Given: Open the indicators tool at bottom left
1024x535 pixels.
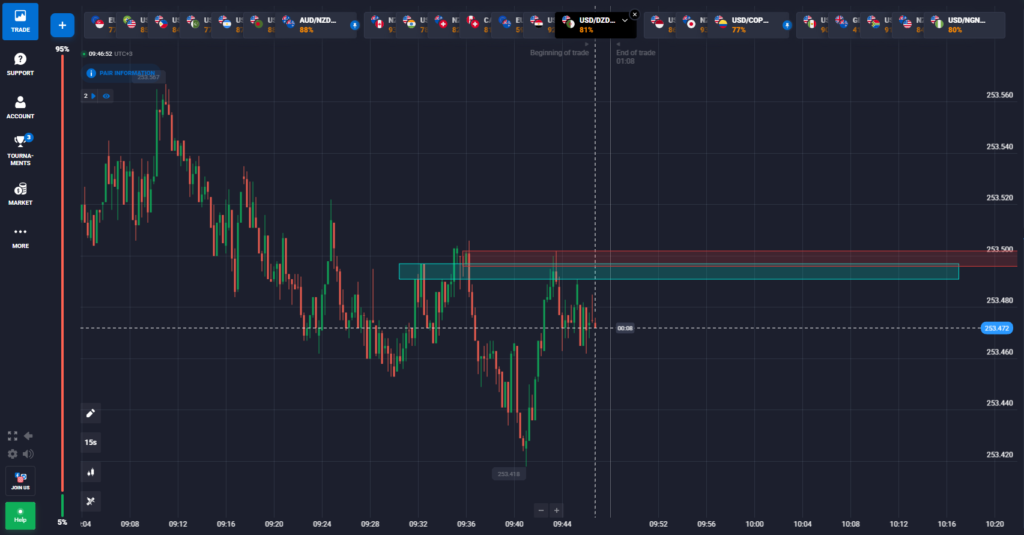Looking at the screenshot, I should pos(91,501).
